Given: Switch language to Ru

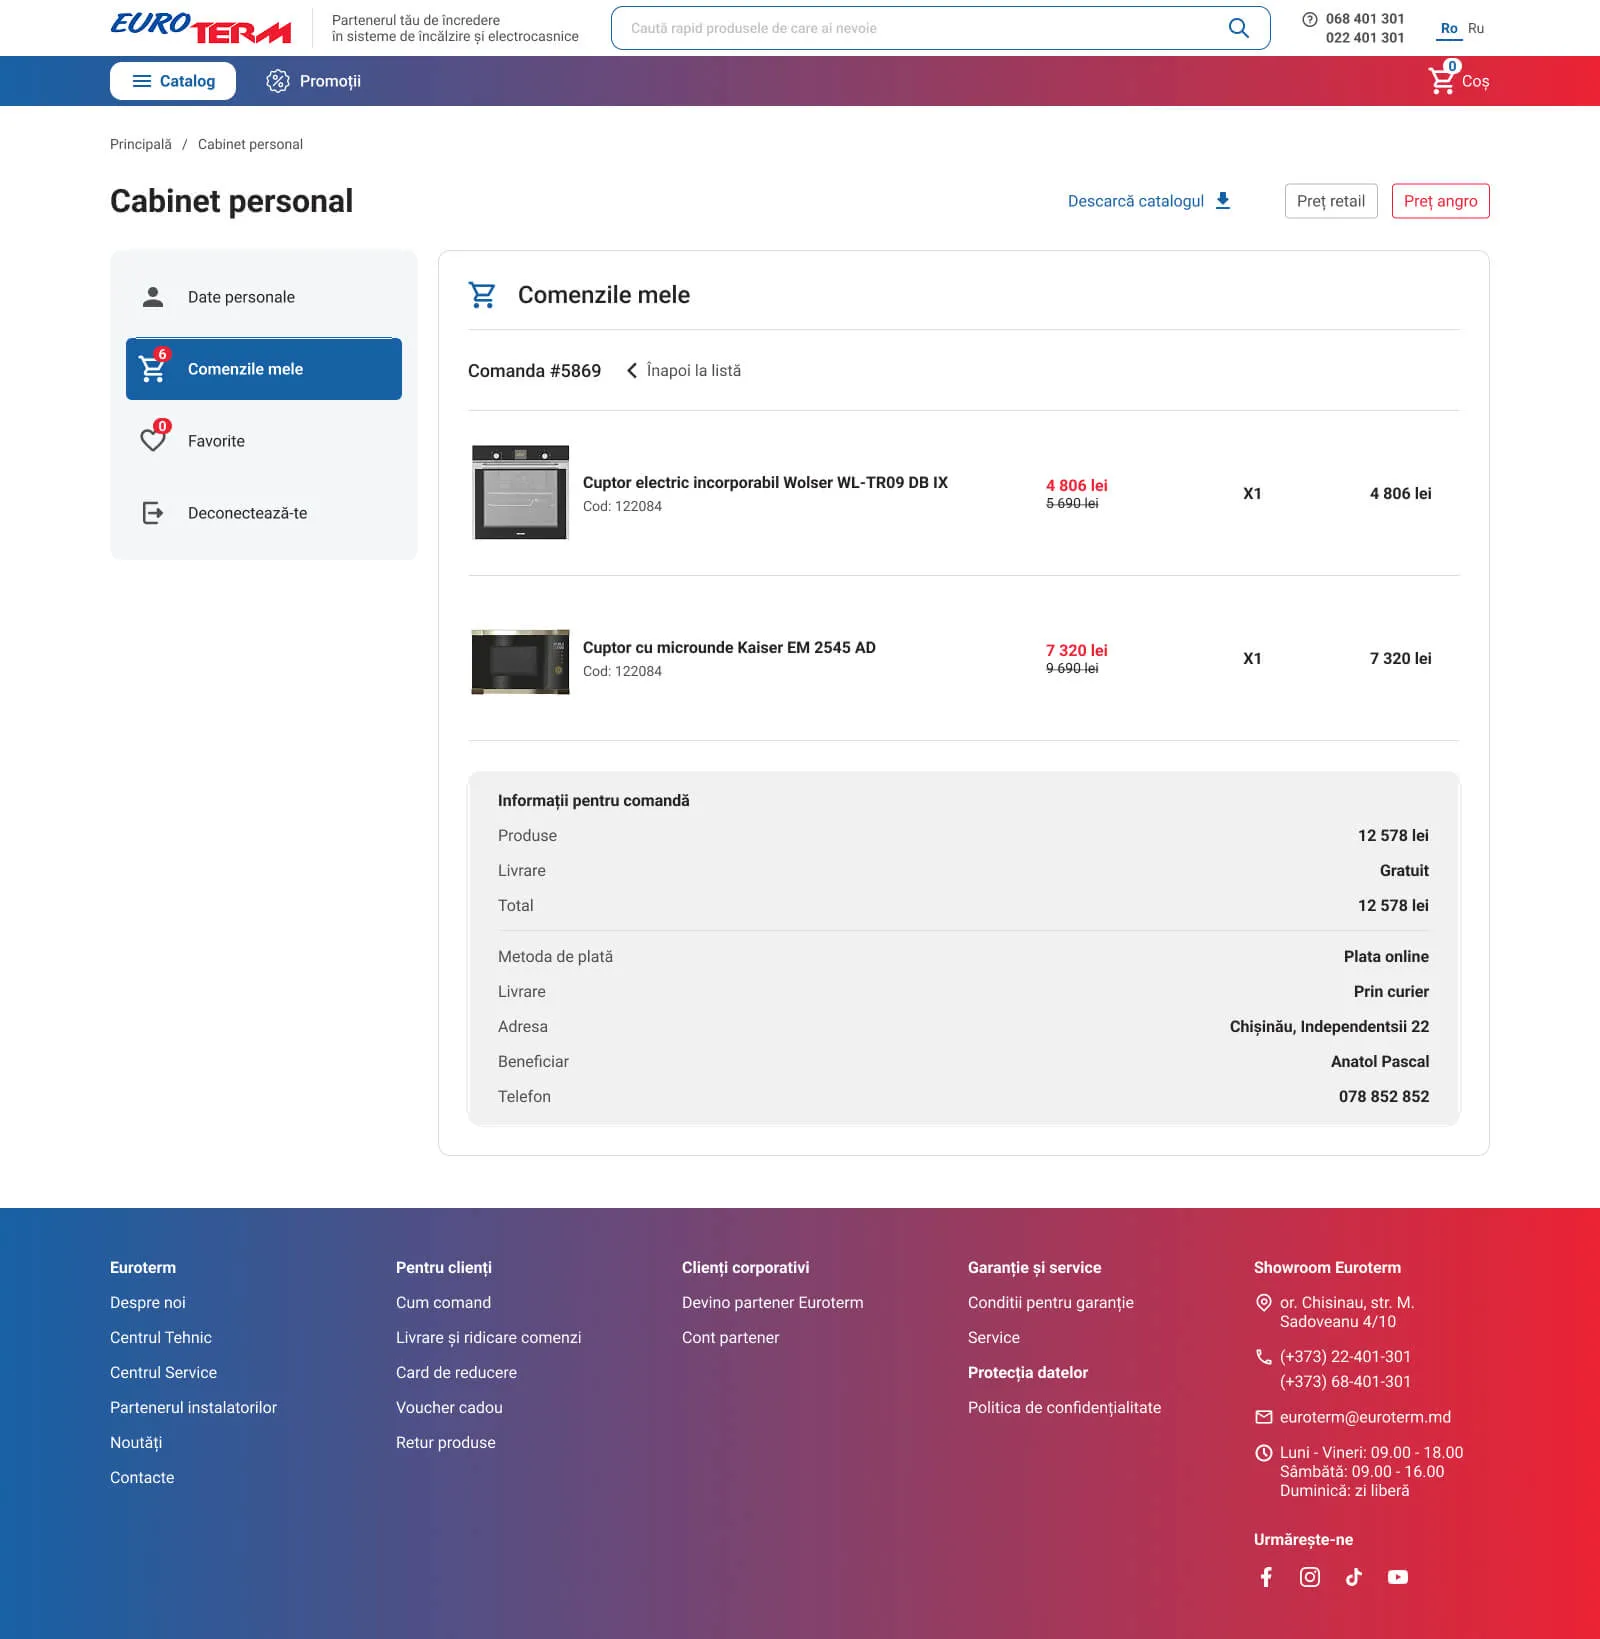Looking at the screenshot, I should point(1476,28).
